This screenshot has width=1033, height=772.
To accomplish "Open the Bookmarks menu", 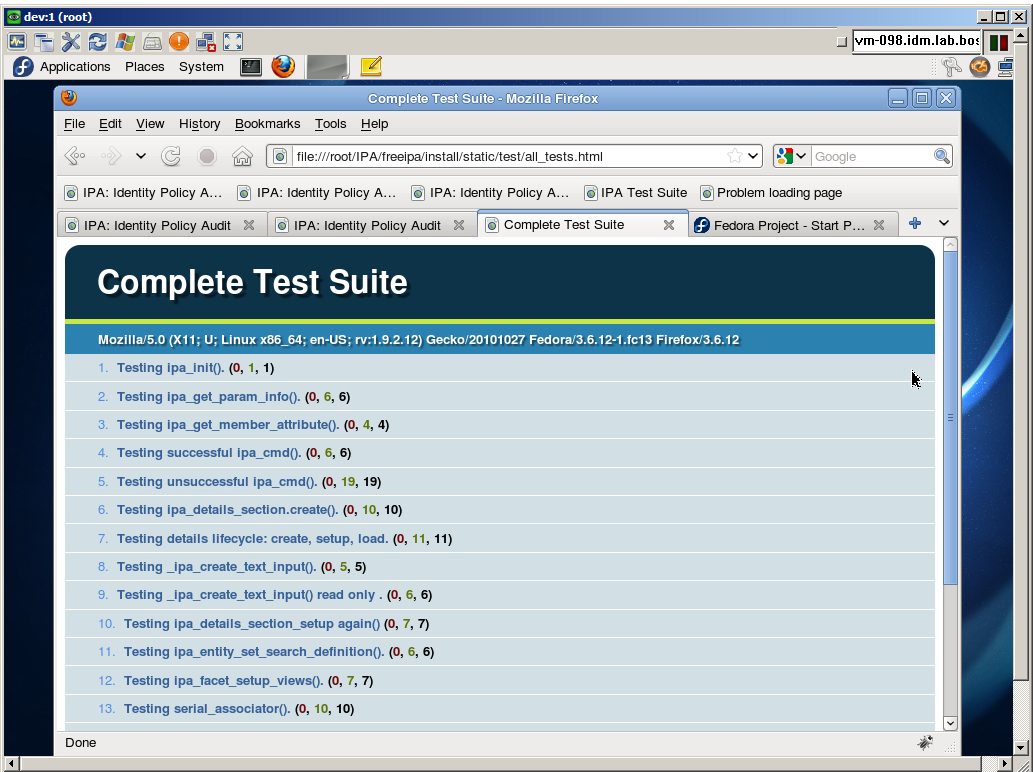I will coord(267,124).
